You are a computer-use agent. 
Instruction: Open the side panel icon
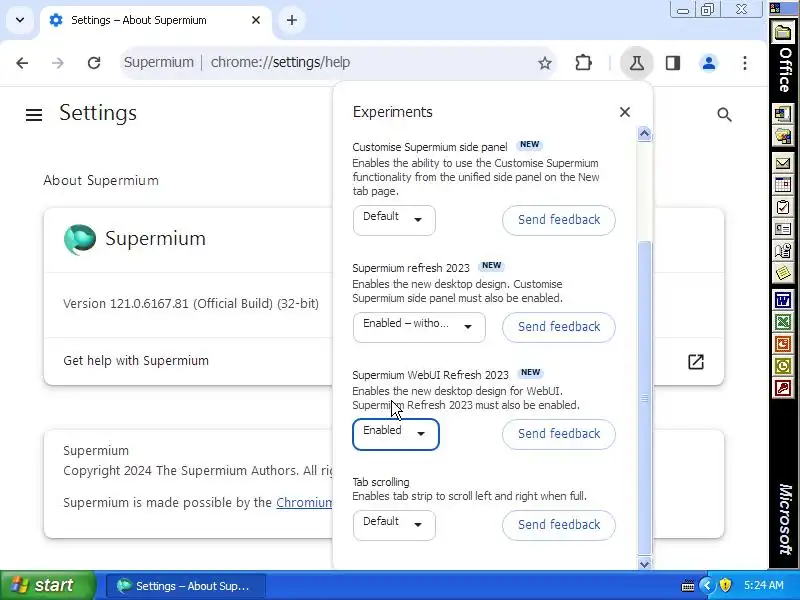[x=673, y=63]
